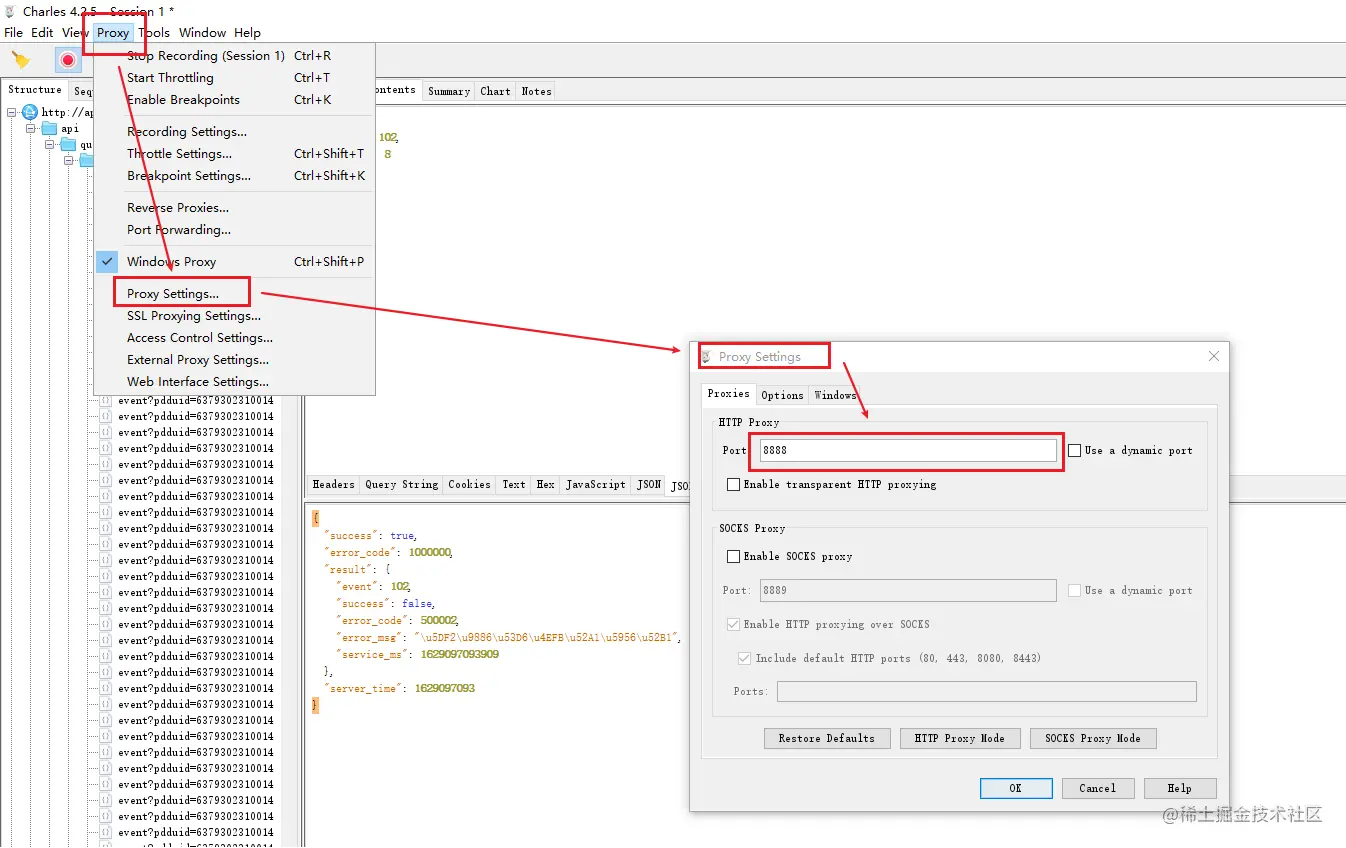Open External Proxy Settings menu item
The image size is (1346, 848).
point(235,360)
